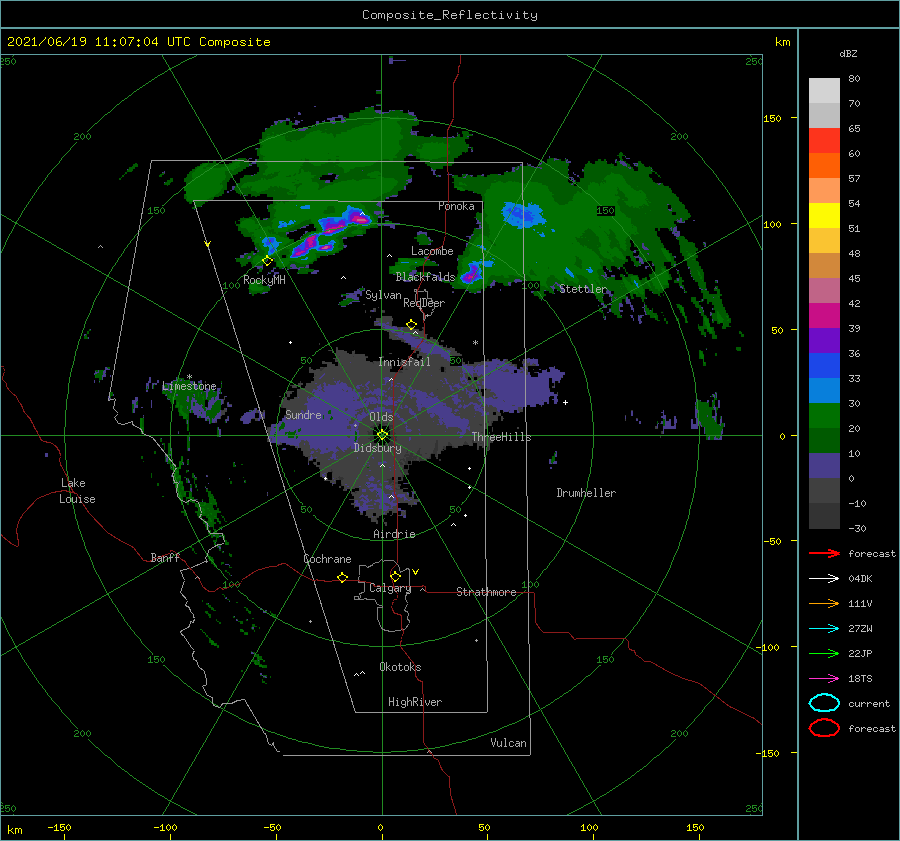This screenshot has height=841, width=900.
Task: Click the Limestone label
Action: click(x=189, y=386)
